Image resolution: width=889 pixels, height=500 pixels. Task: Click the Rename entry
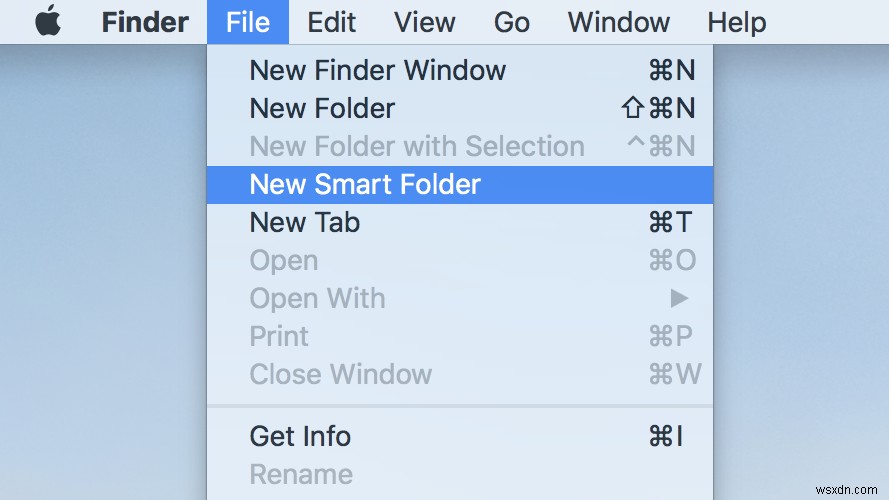[x=300, y=474]
